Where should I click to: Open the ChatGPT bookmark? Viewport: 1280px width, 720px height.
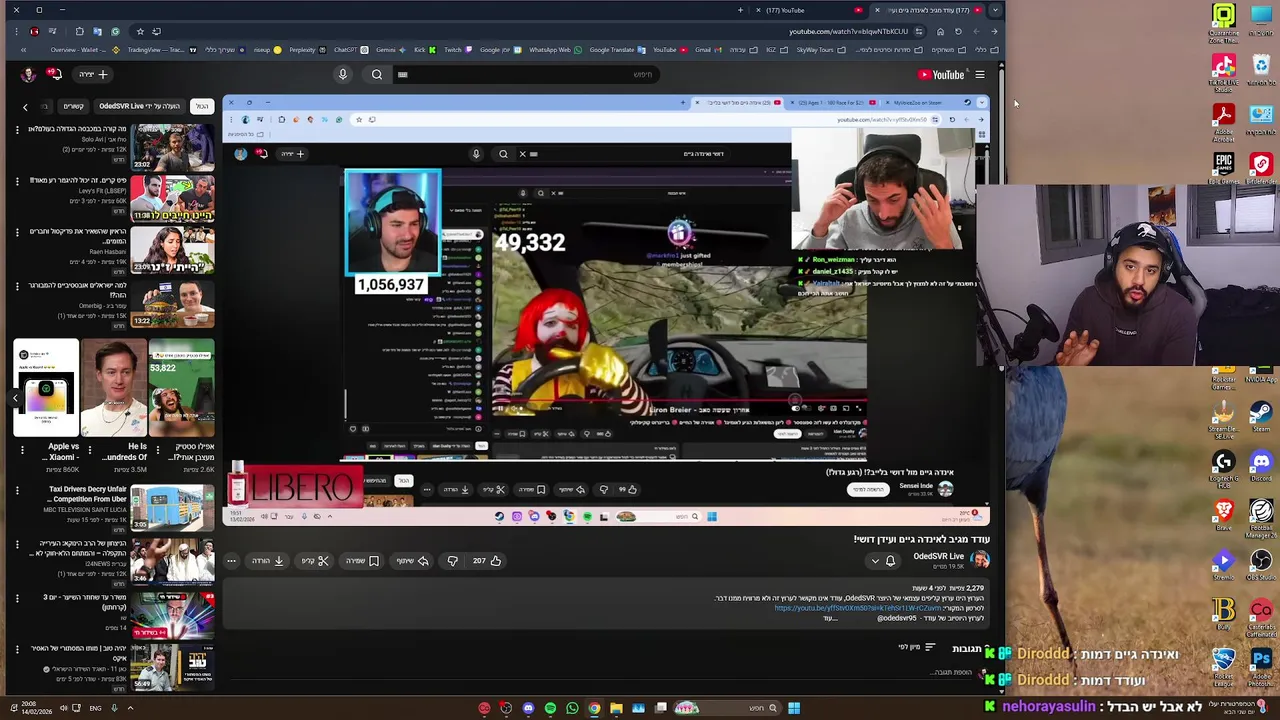click(351, 50)
